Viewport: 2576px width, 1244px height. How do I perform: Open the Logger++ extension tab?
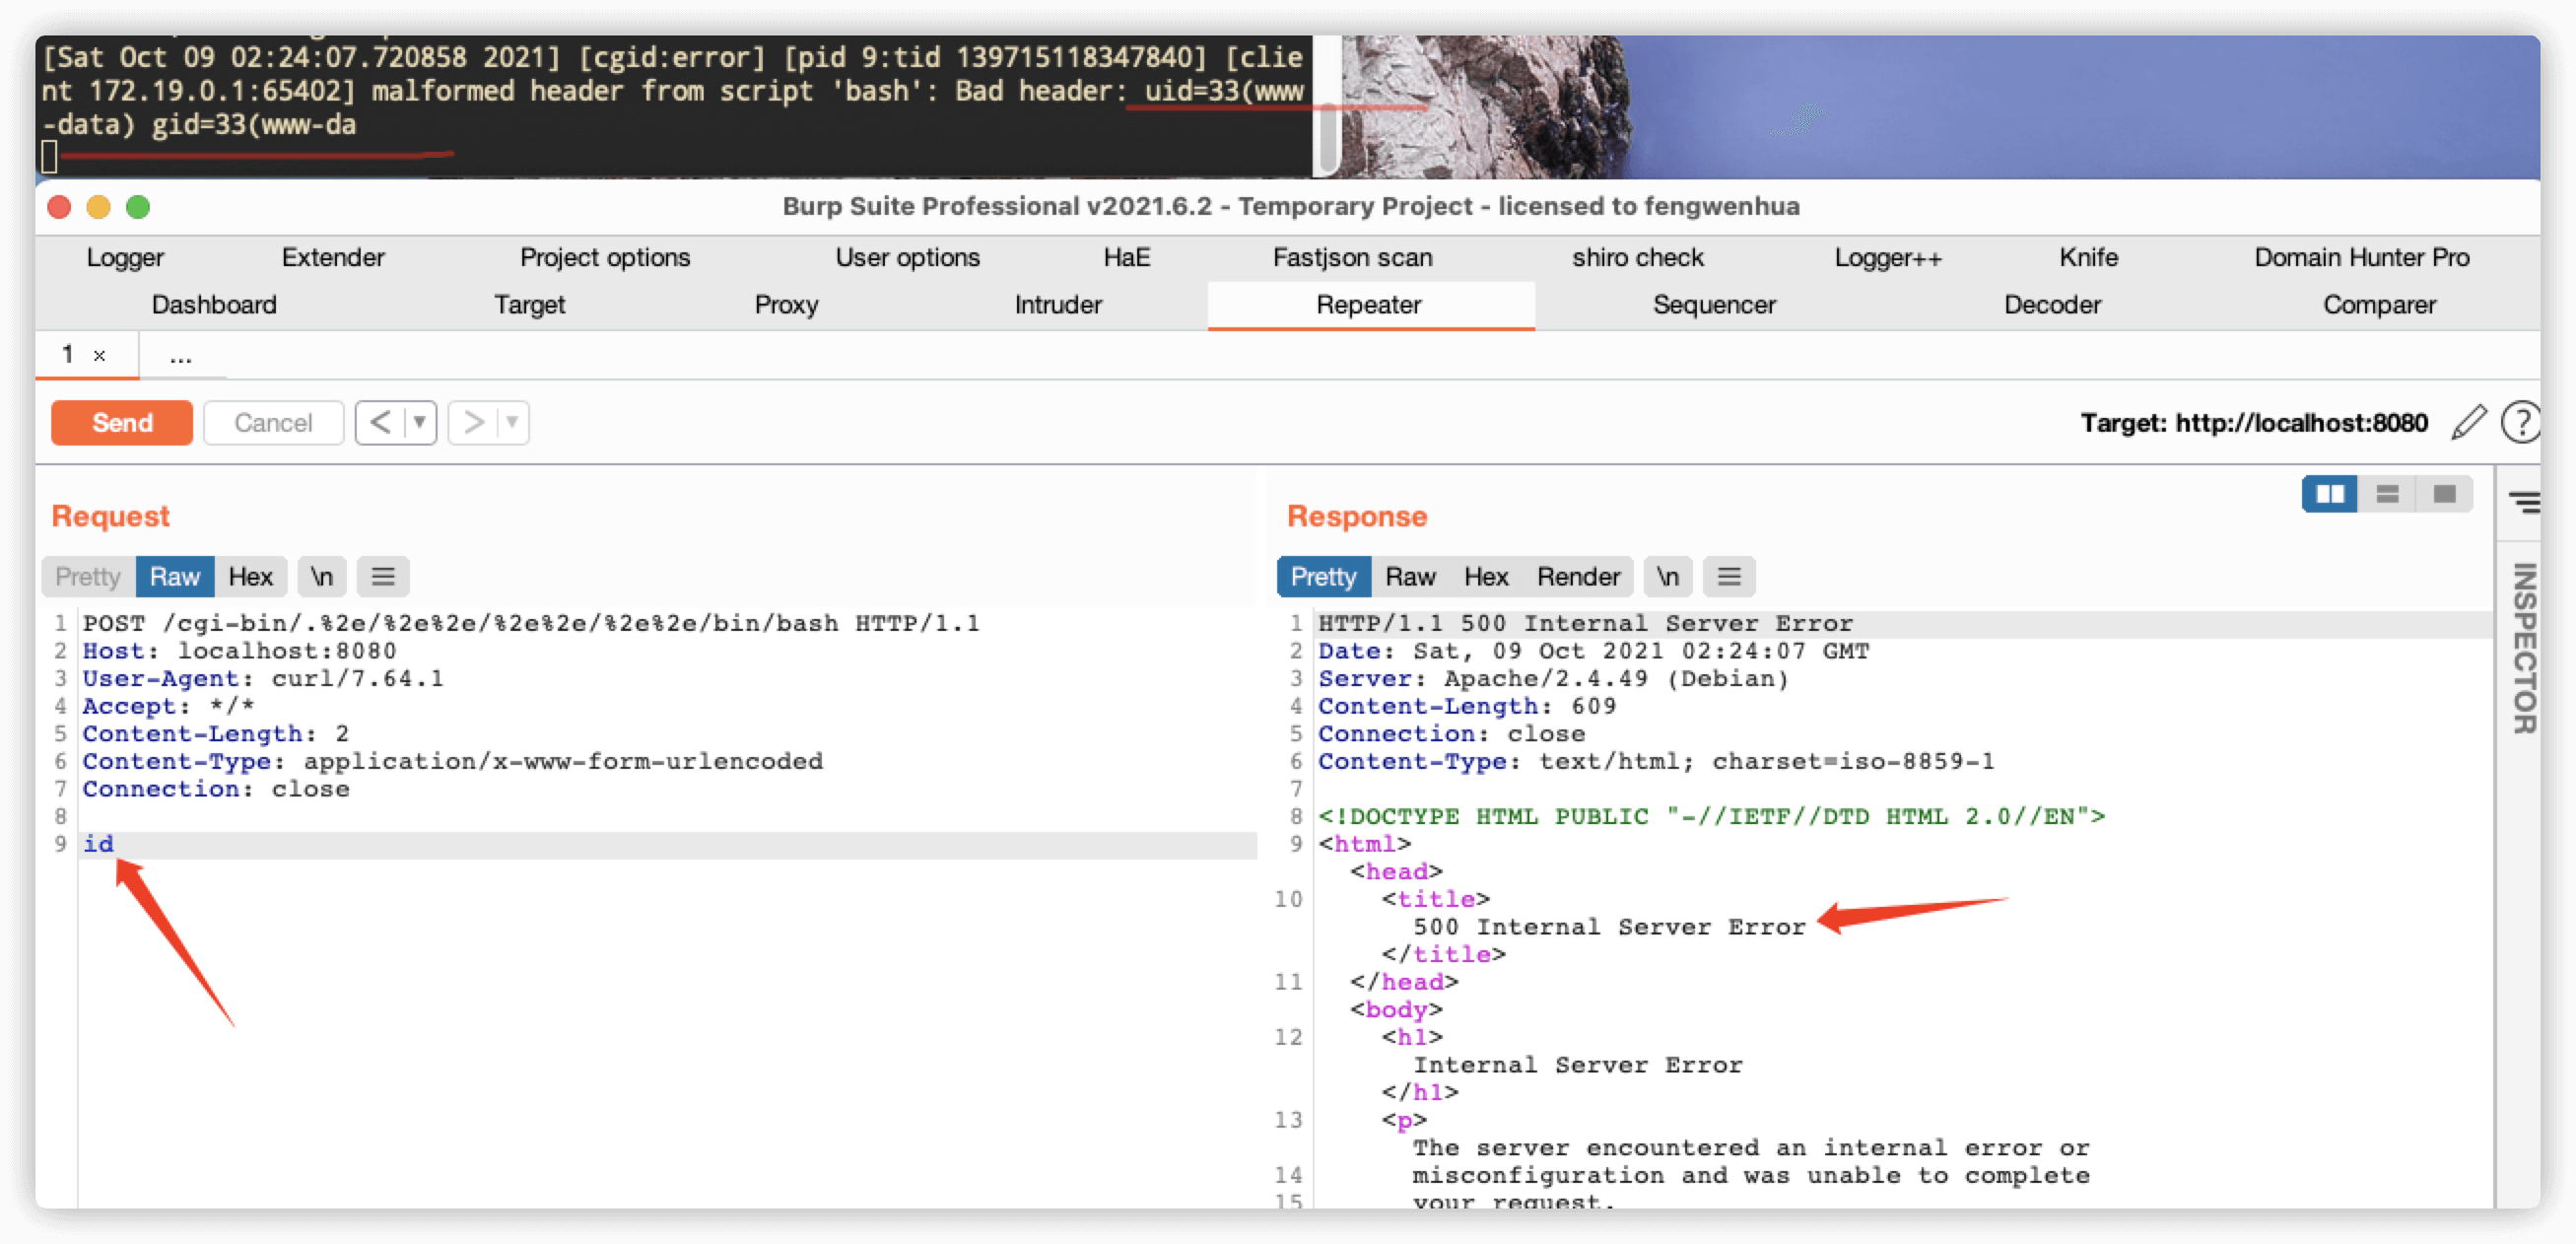pyautogui.click(x=1887, y=258)
